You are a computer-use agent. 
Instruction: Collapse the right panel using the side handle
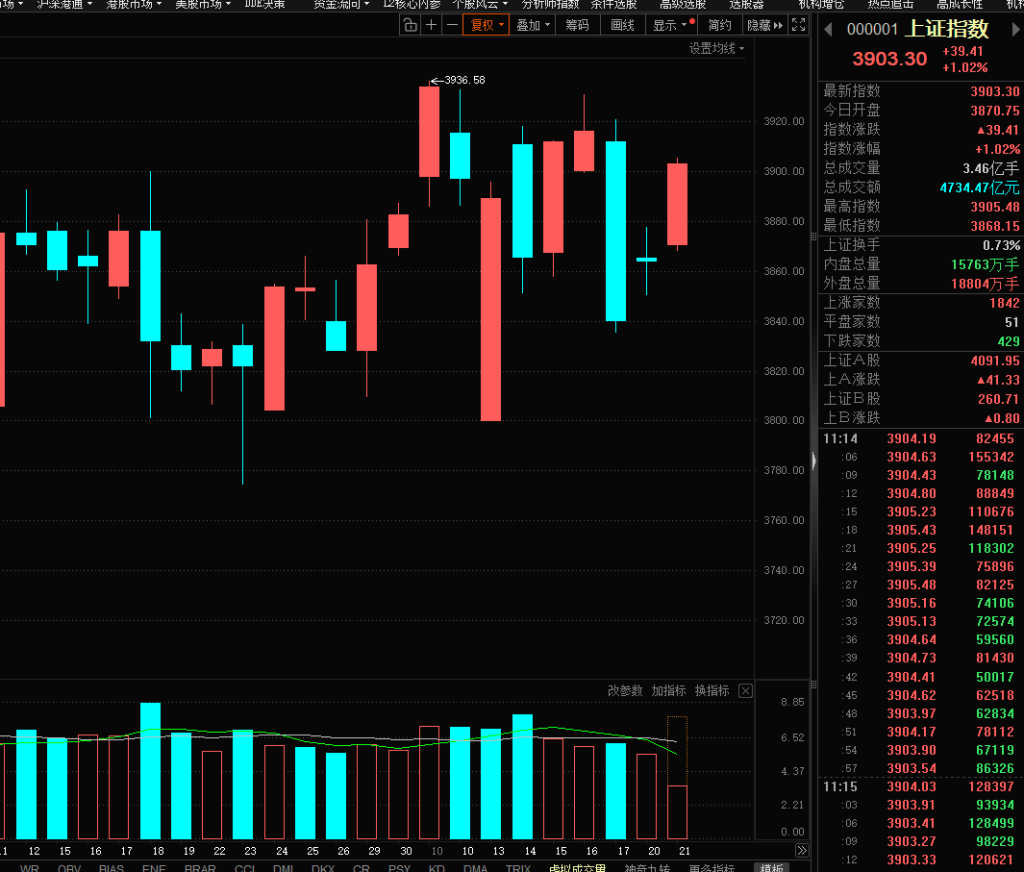coord(813,460)
